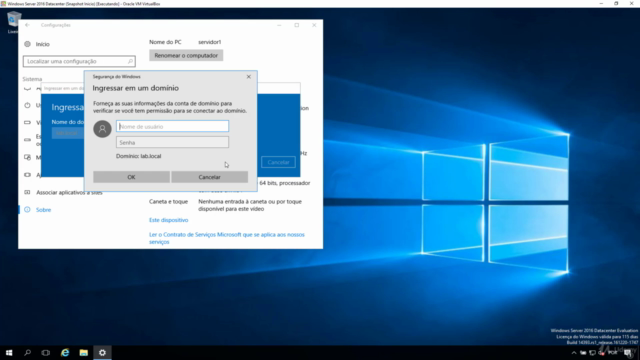Click the Associar aplicativos sidebar icon
The width and height of the screenshot is (640, 360).
point(27,192)
